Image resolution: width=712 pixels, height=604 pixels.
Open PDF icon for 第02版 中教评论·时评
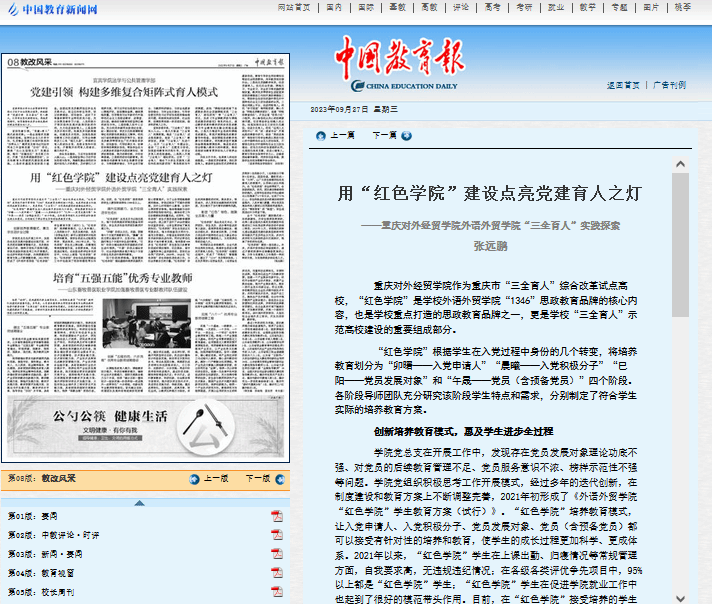click(277, 535)
